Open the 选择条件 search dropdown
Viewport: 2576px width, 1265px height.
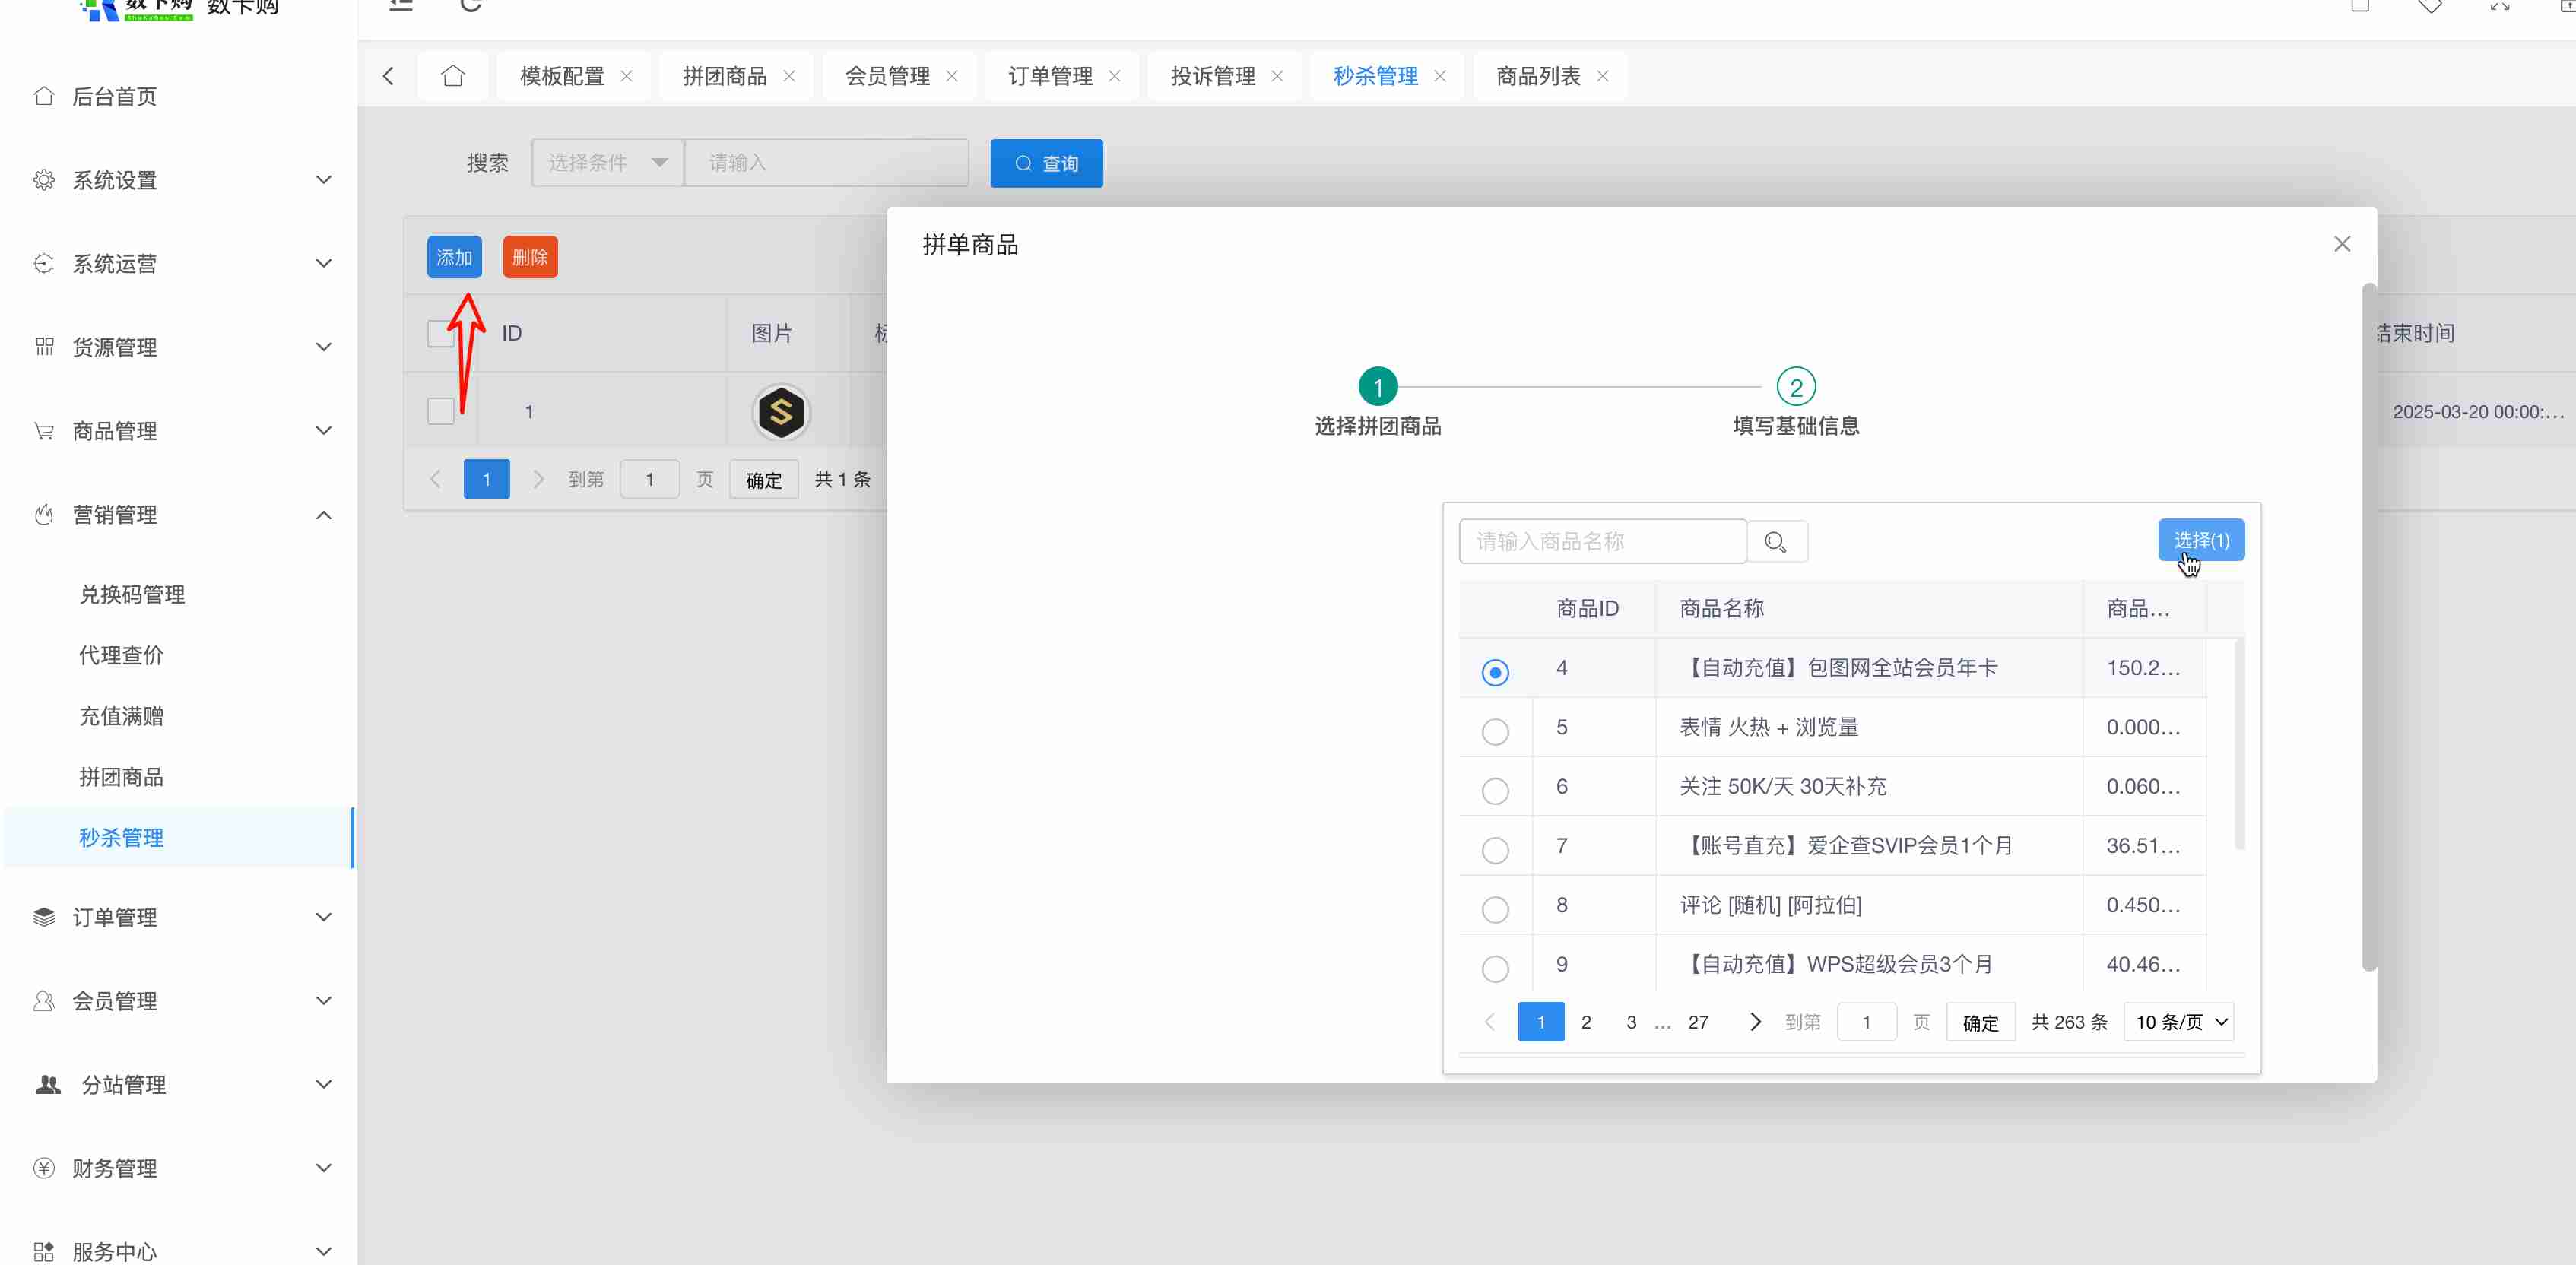click(x=607, y=163)
